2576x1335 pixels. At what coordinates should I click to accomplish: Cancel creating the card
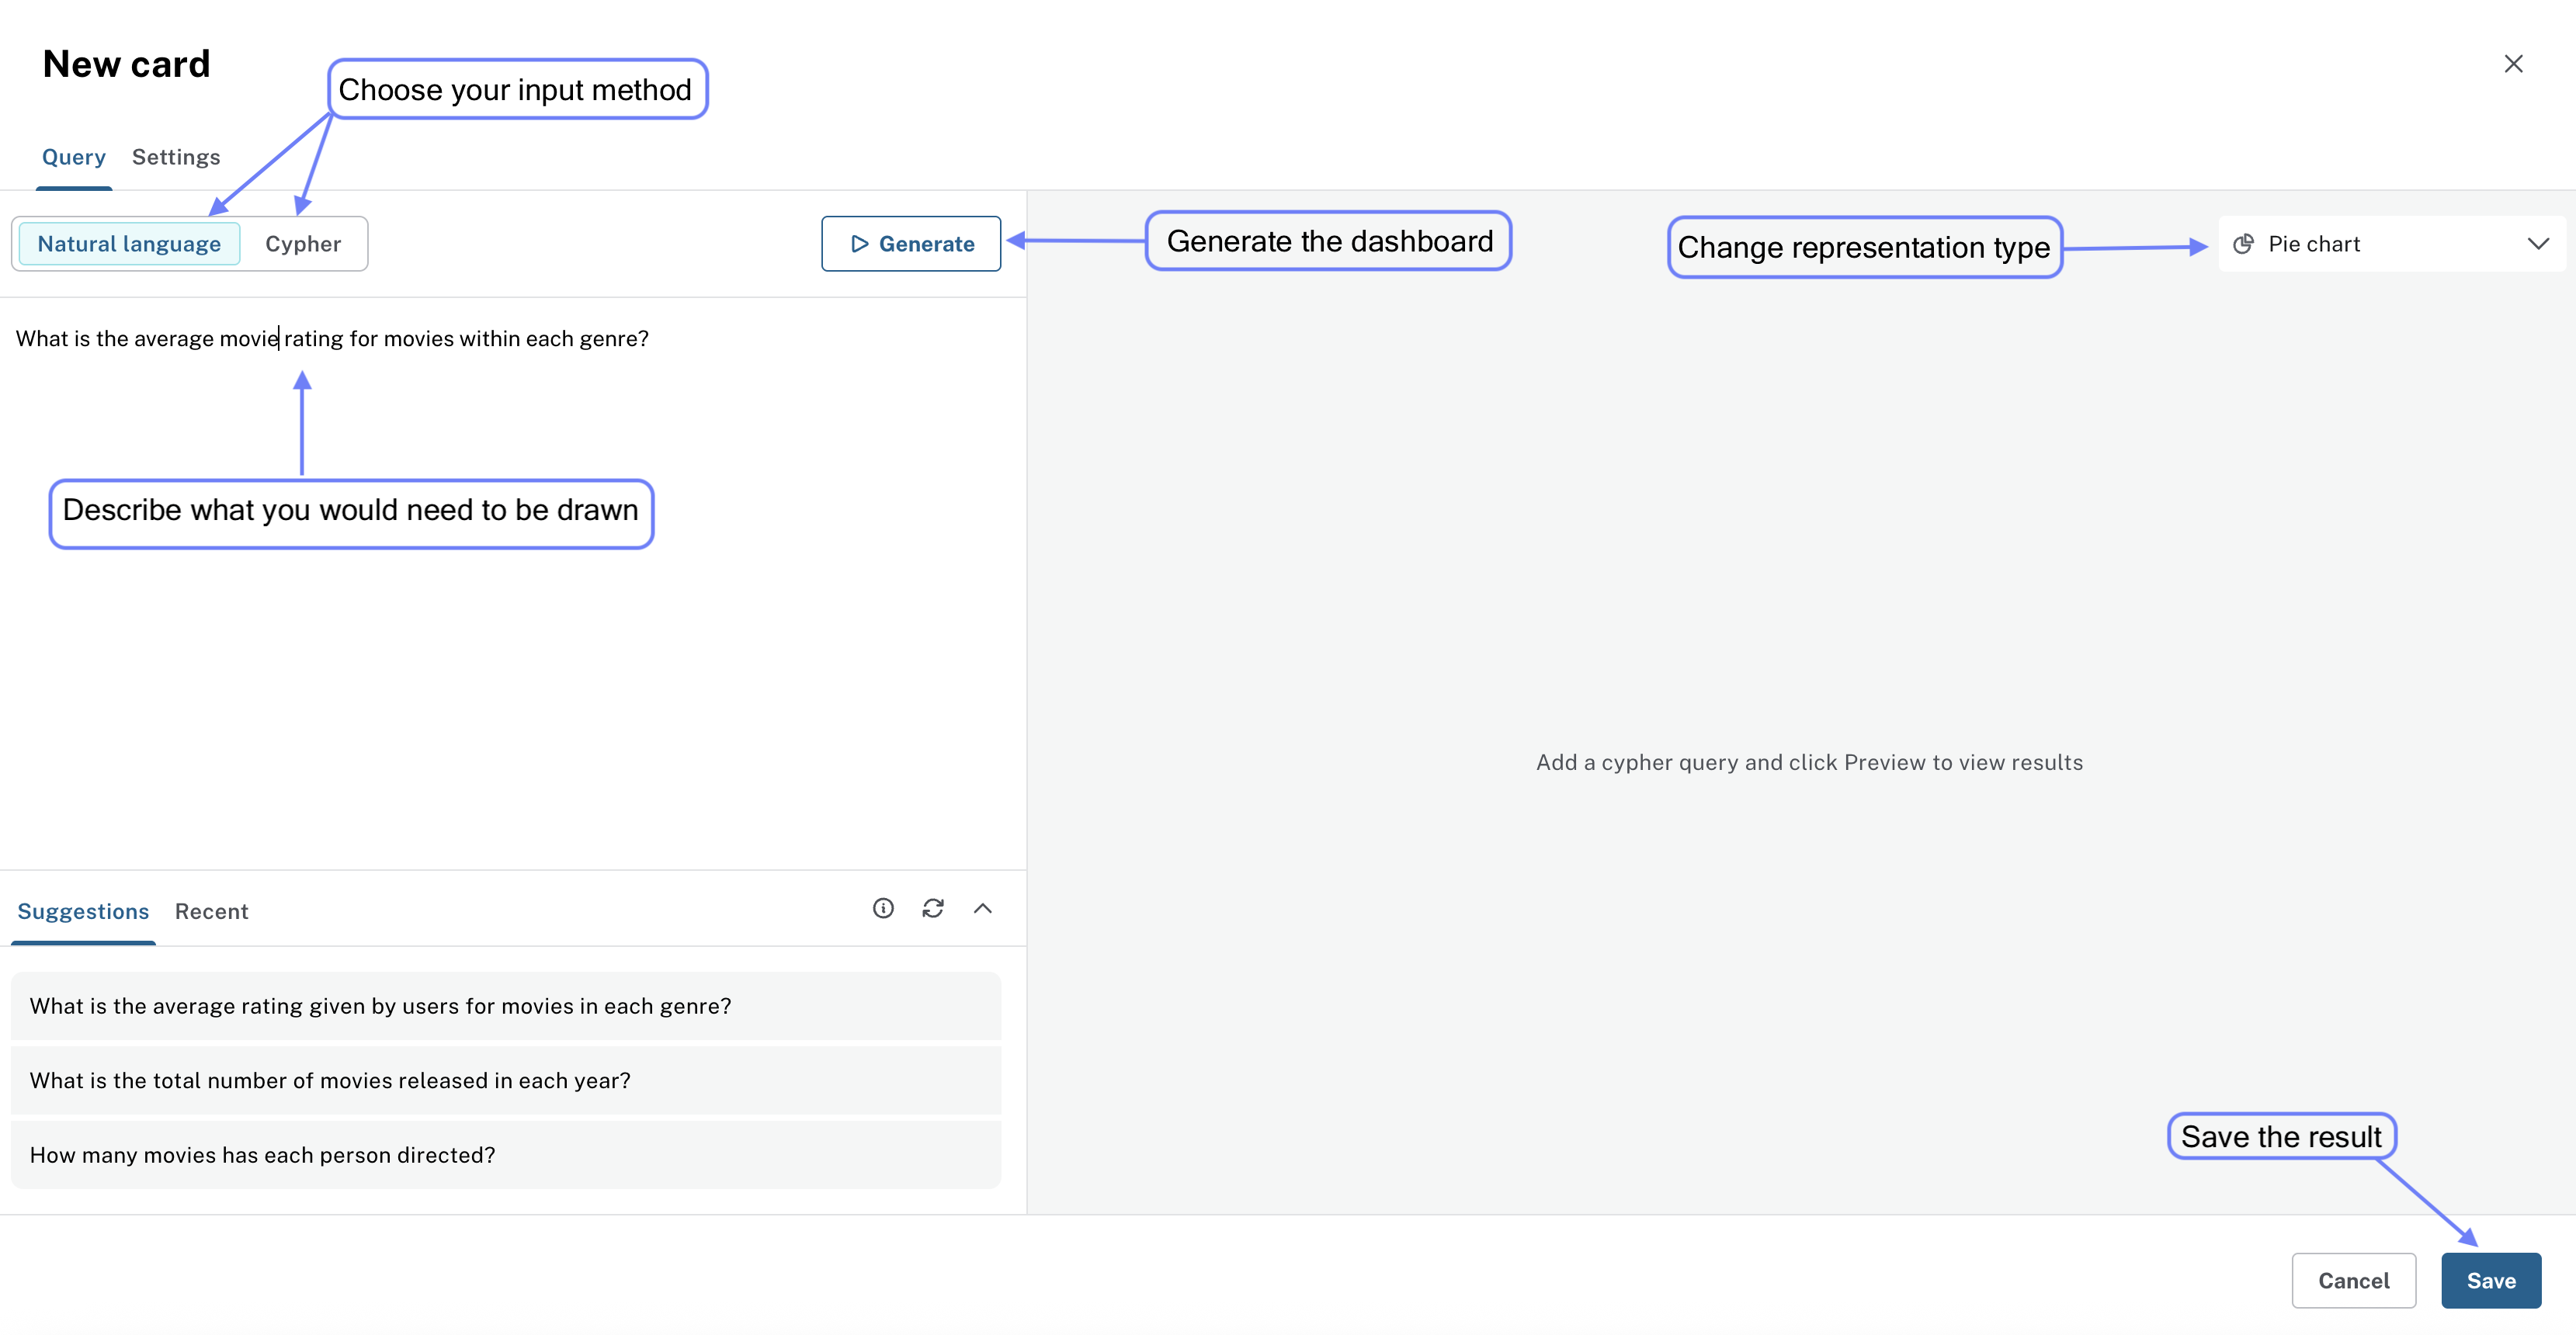pyautogui.click(x=2353, y=1280)
